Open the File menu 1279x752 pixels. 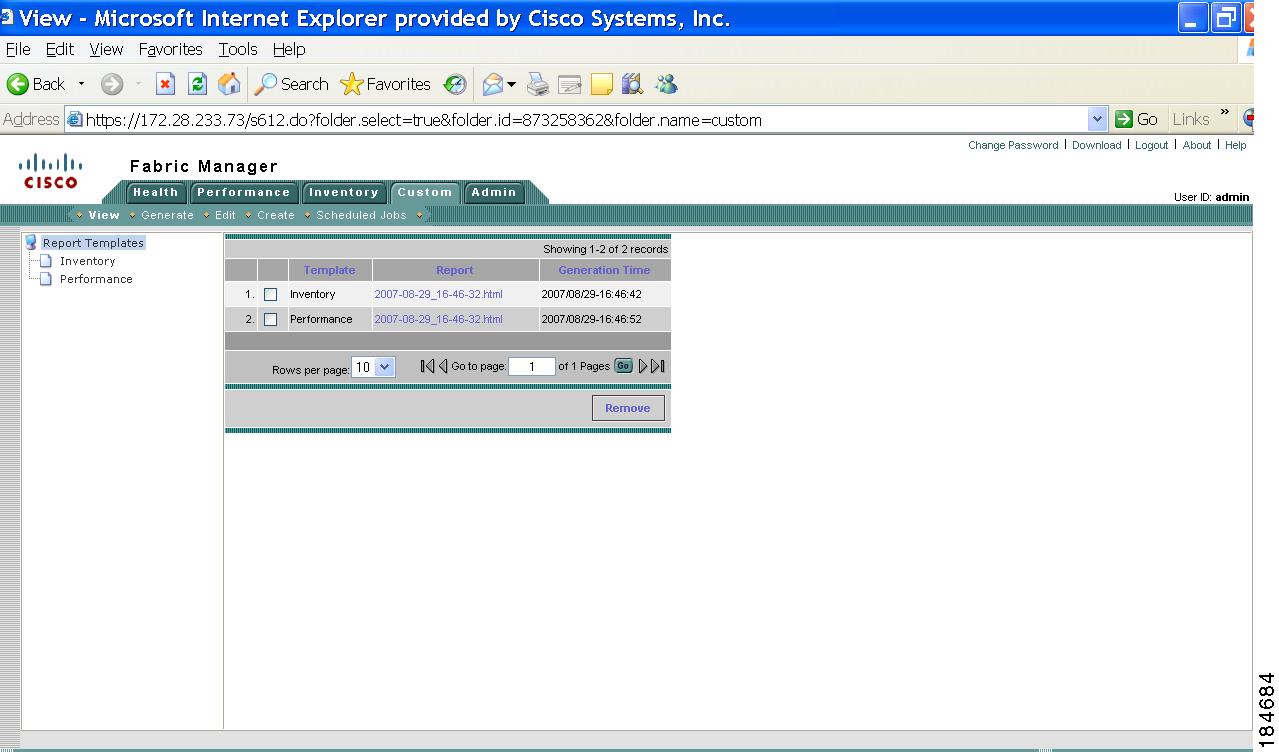[18, 49]
